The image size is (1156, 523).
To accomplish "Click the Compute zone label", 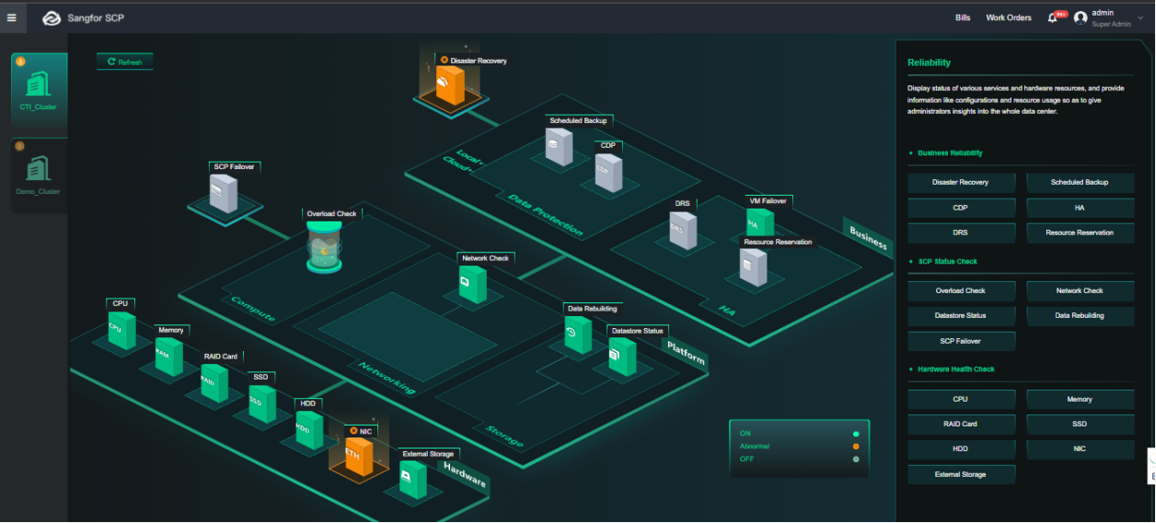I will 254,309.
